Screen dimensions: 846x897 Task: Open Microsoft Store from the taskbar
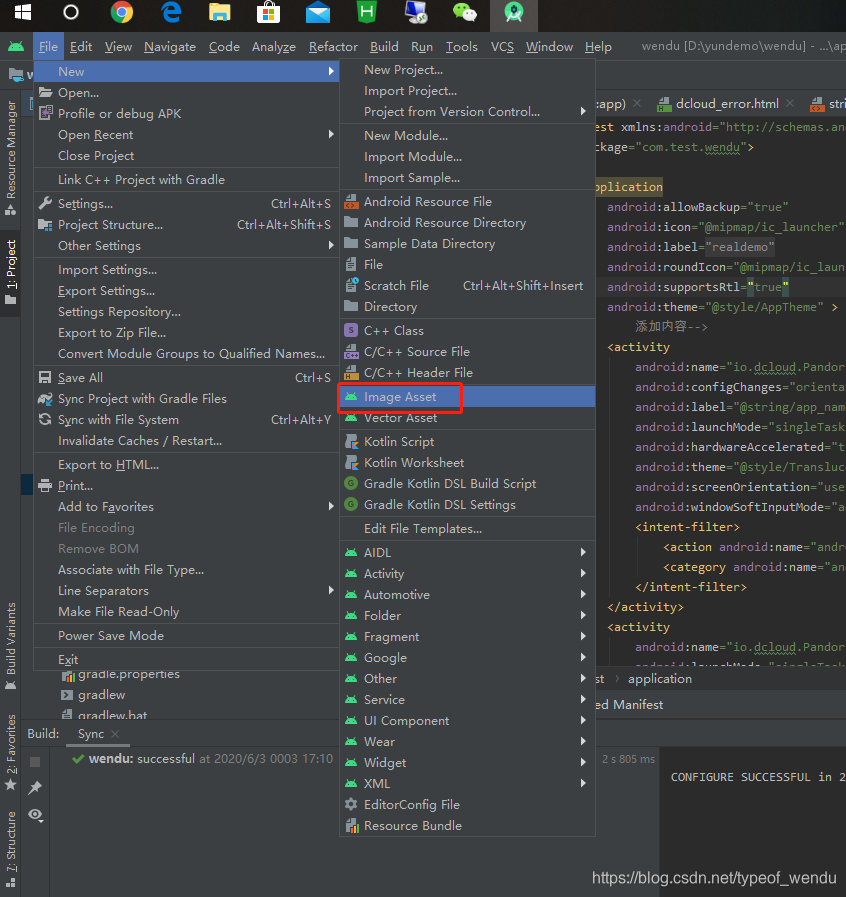click(x=268, y=12)
